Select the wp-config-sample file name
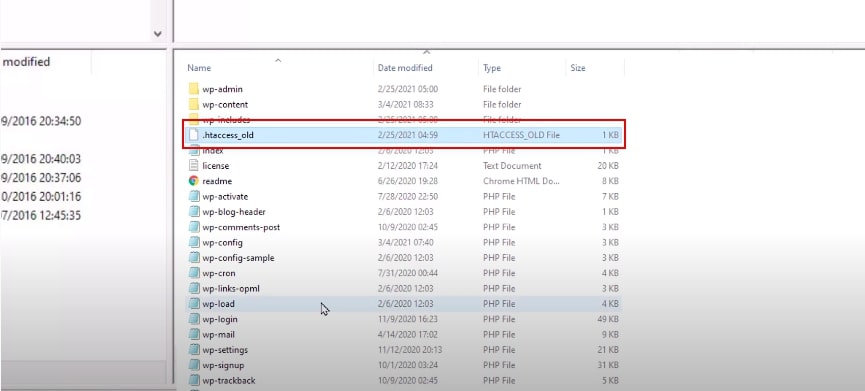The height and width of the screenshot is (391, 865). (x=238, y=258)
